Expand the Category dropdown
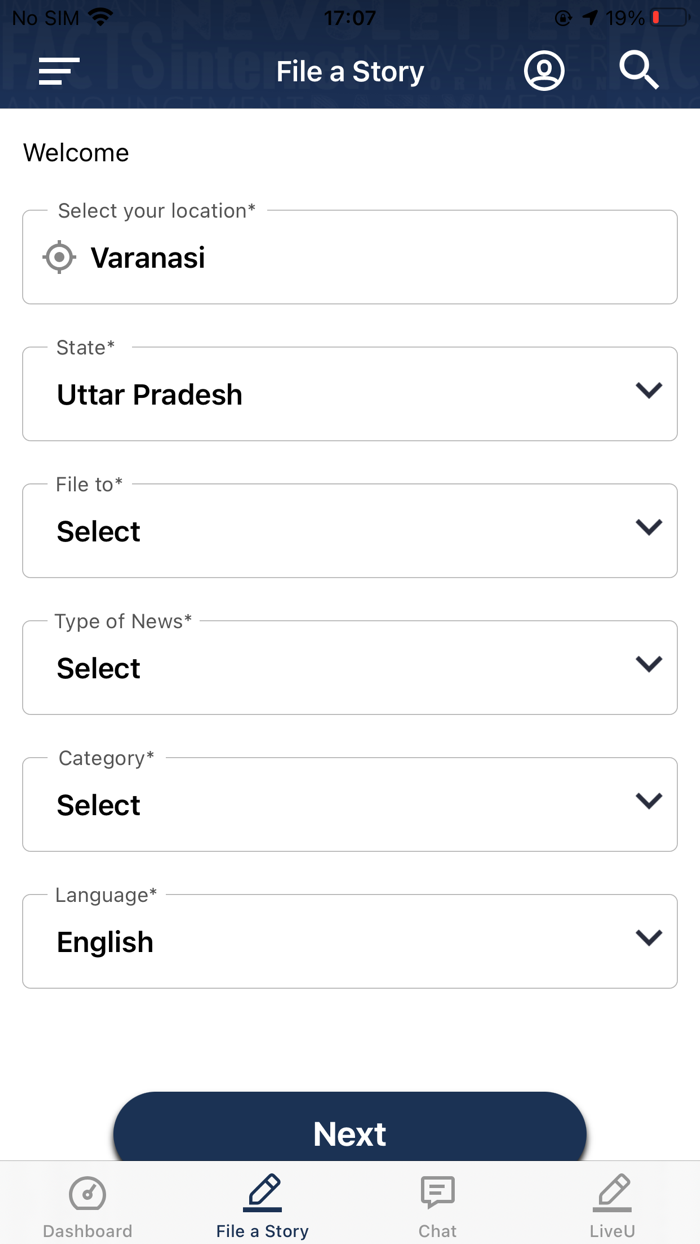Image resolution: width=700 pixels, height=1244 pixels. pyautogui.click(x=350, y=805)
